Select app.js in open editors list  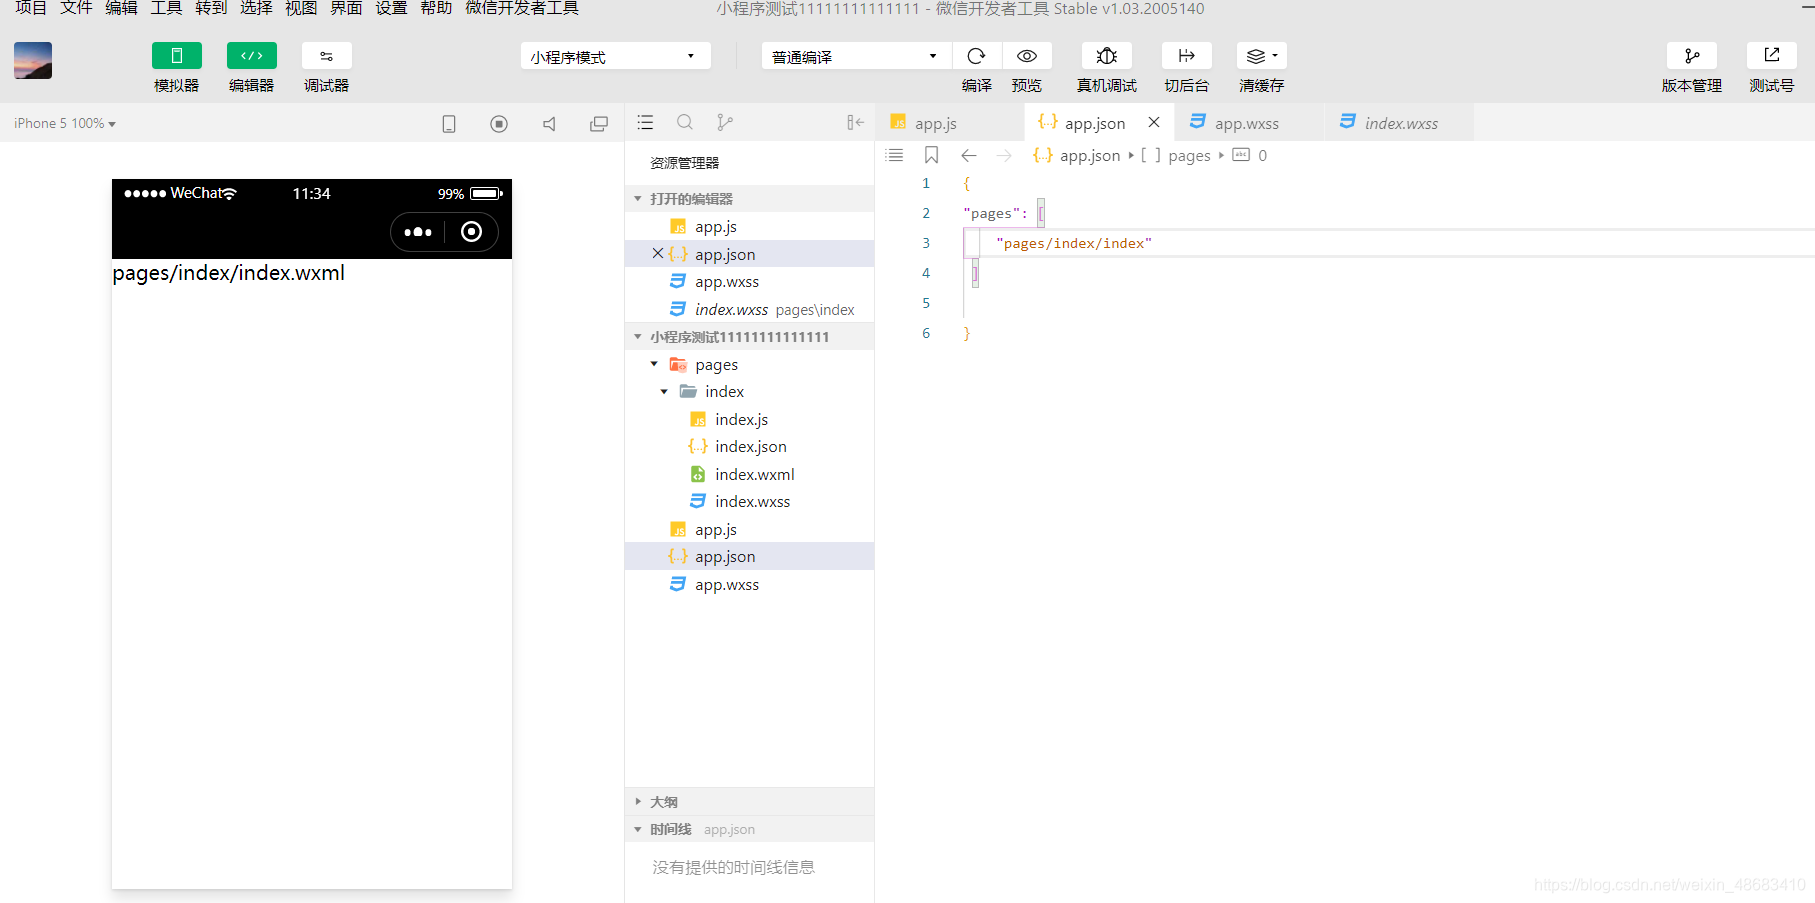point(750,226)
